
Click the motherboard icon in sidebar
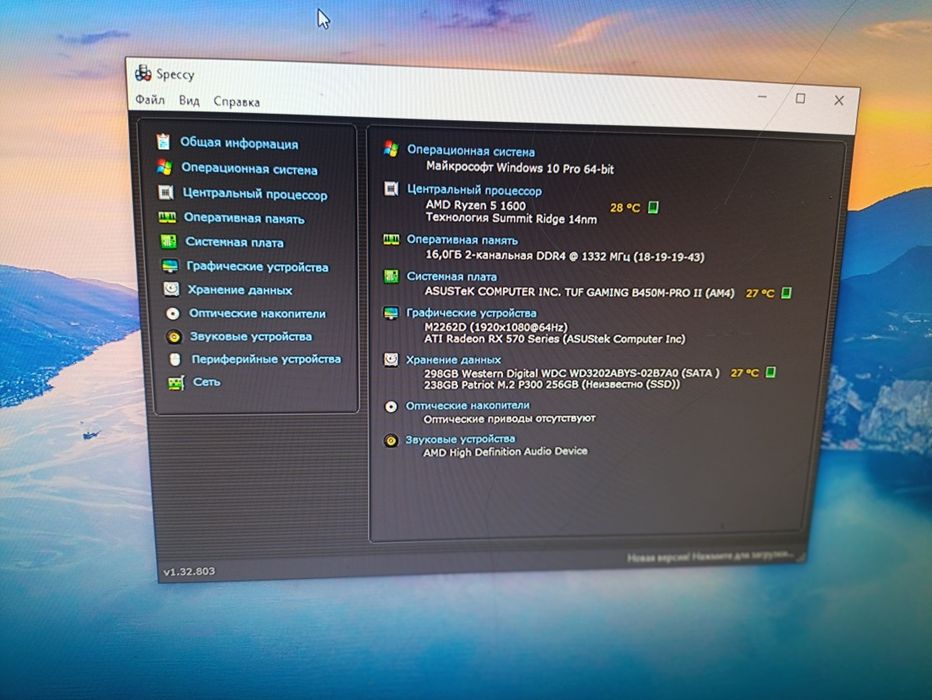point(169,241)
